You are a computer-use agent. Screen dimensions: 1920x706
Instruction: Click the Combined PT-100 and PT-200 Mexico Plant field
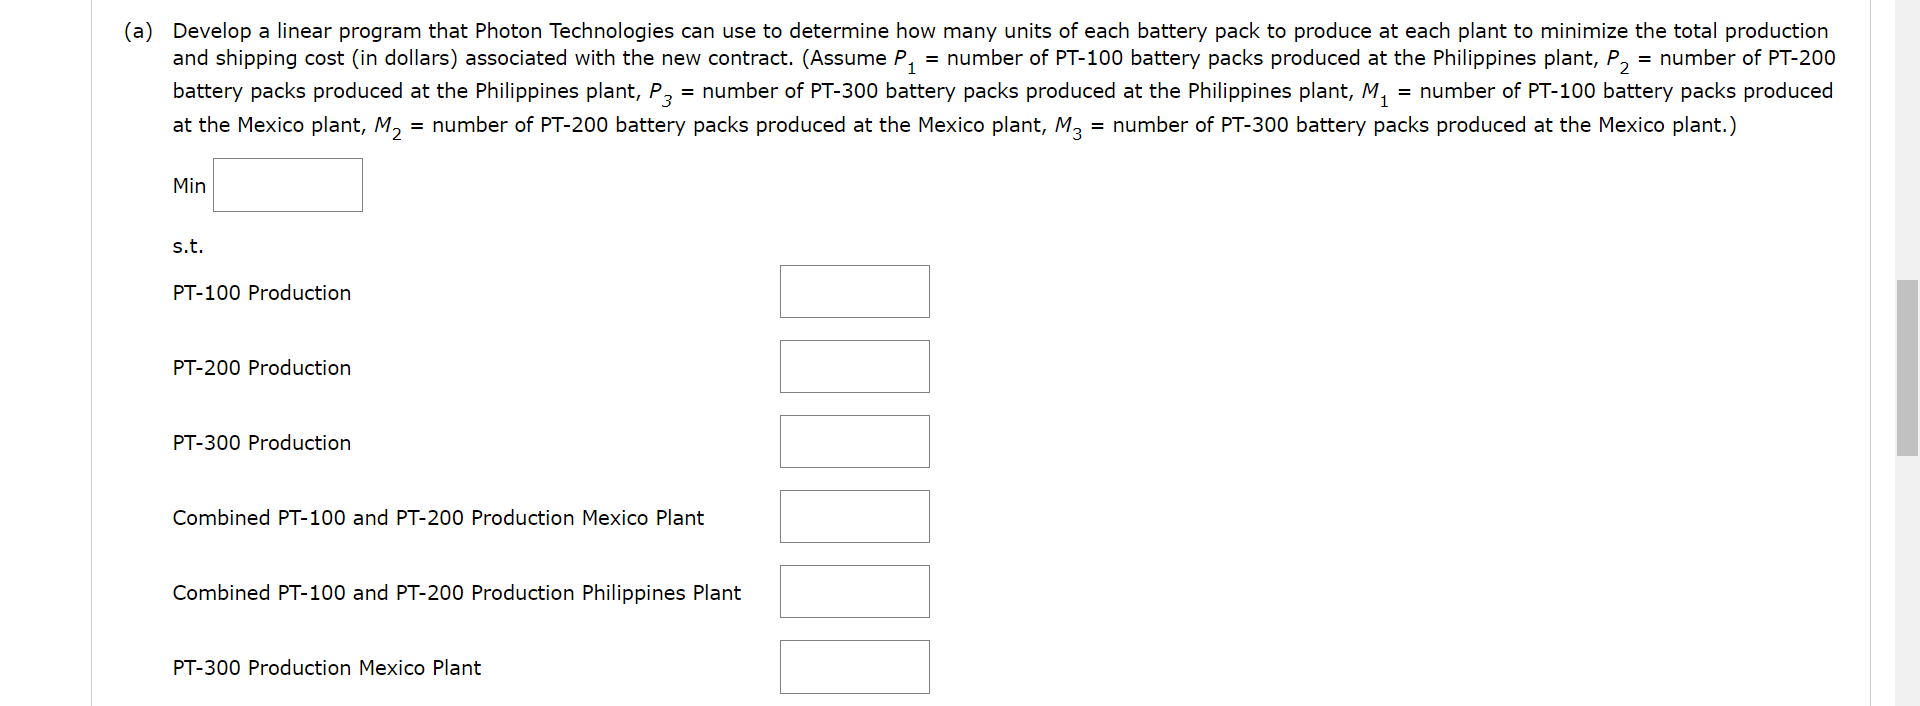854,516
